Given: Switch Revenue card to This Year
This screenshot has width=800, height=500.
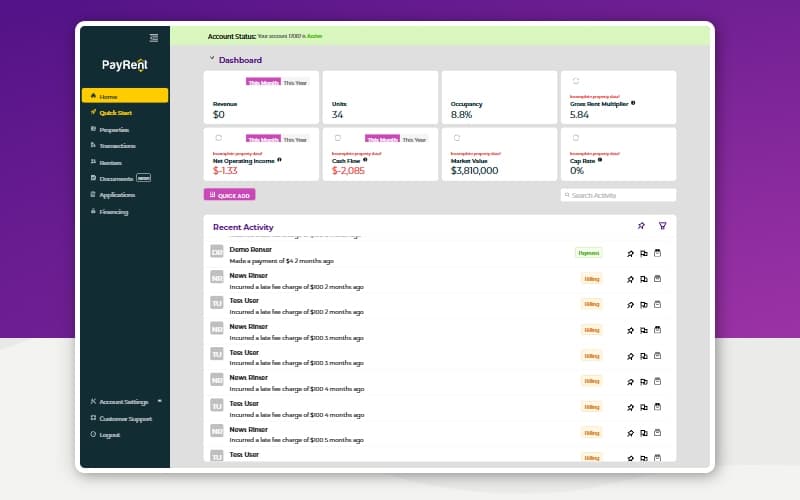Looking at the screenshot, I should pyautogui.click(x=295, y=83).
